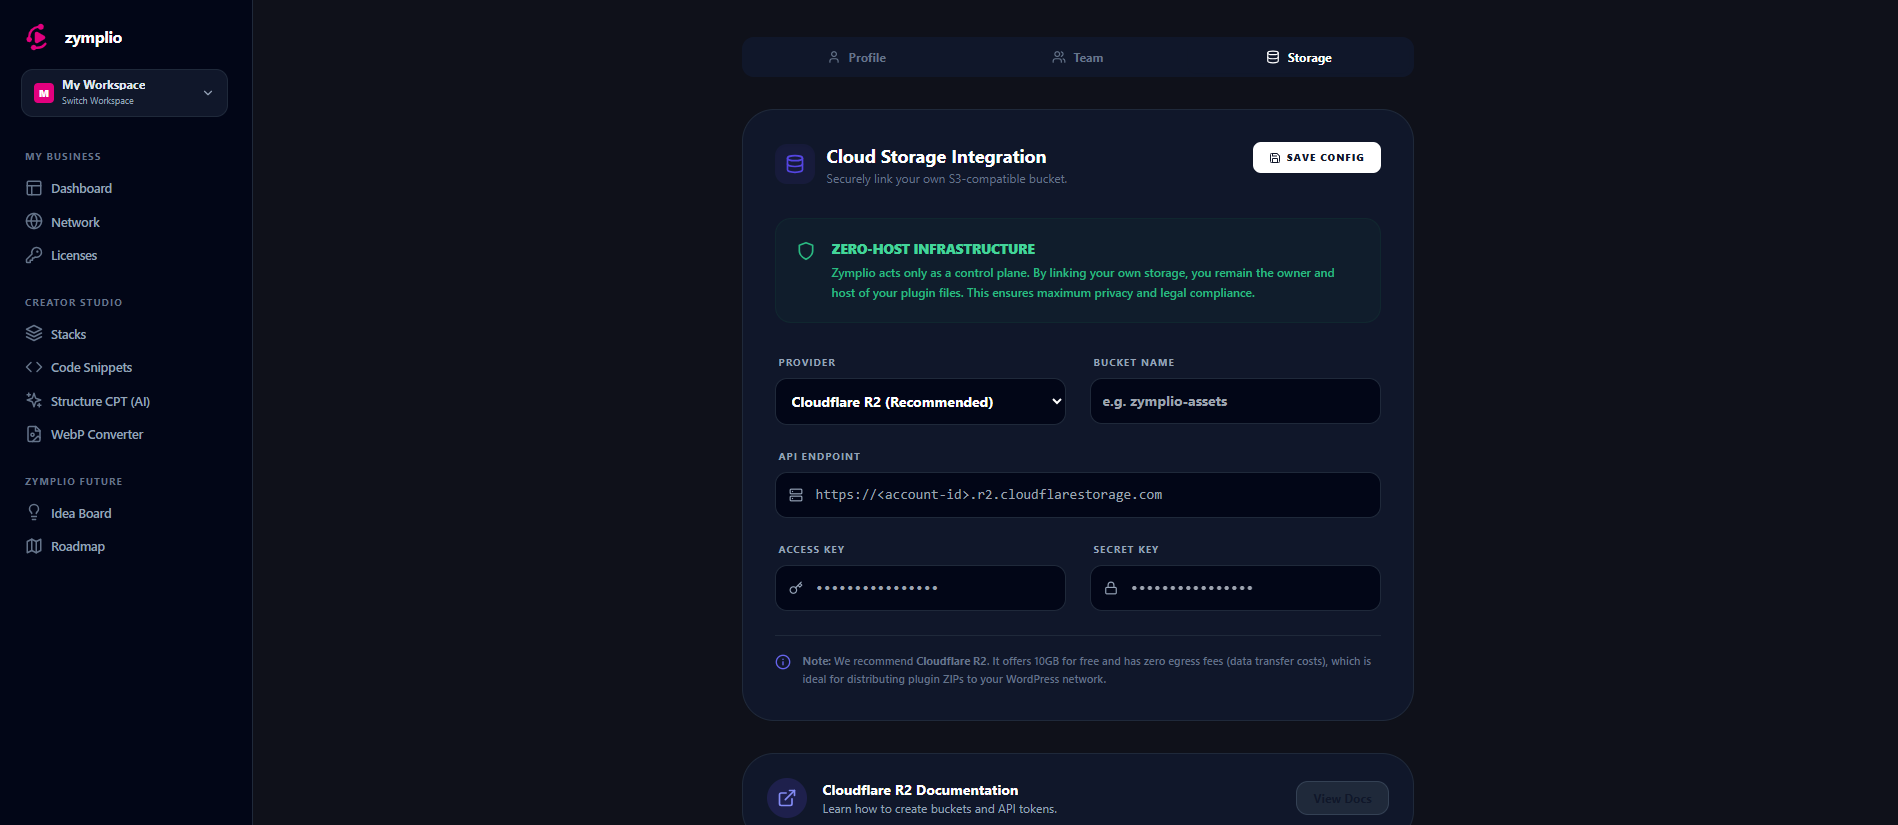1898x825 pixels.
Task: Launch Structure CPT (AI) tool
Action: [100, 401]
